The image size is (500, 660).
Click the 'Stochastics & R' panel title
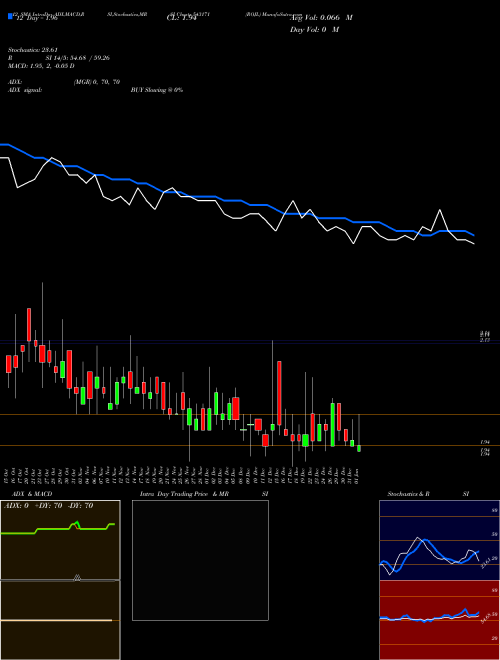pos(409,494)
